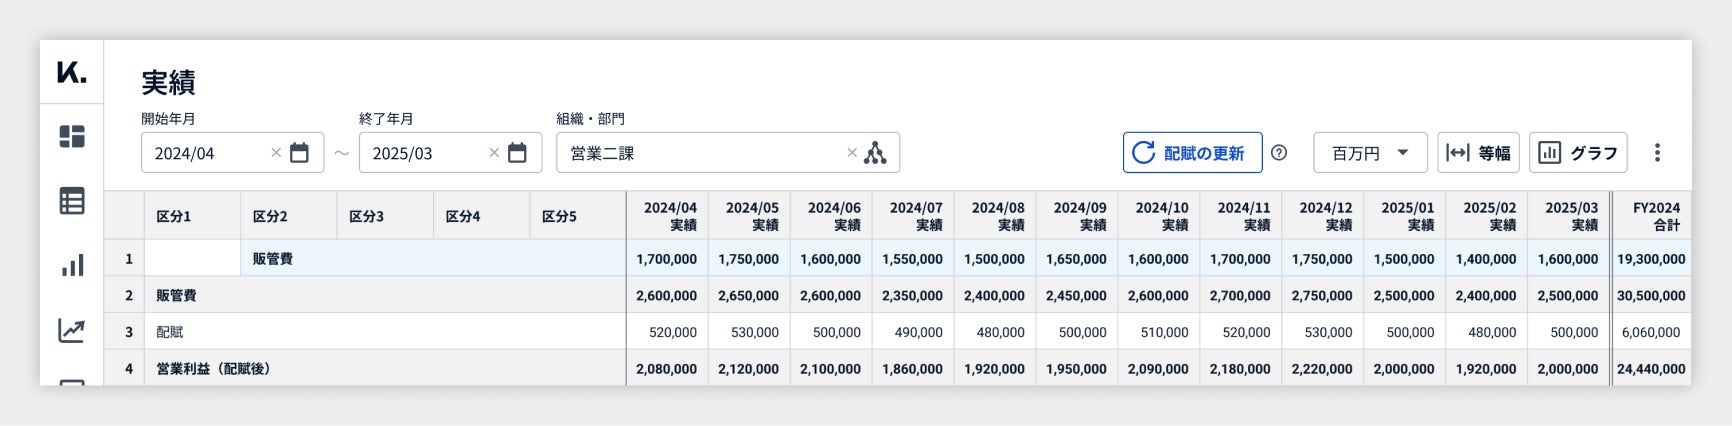The width and height of the screenshot is (1732, 426).
Task: Click the help question mark icon
Action: [1279, 153]
